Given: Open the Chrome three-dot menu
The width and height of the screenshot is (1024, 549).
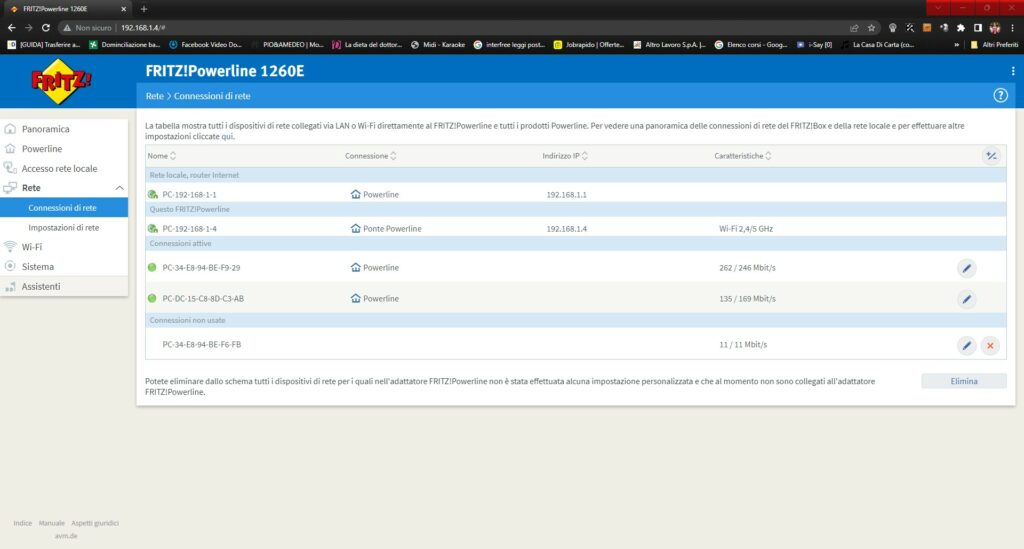Looking at the screenshot, I should coord(1012,27).
